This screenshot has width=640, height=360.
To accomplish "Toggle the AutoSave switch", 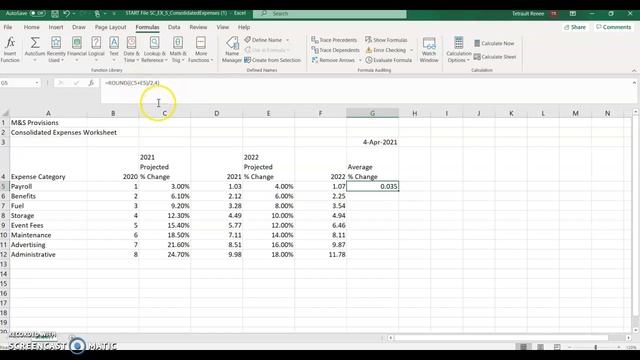I will (38, 13).
